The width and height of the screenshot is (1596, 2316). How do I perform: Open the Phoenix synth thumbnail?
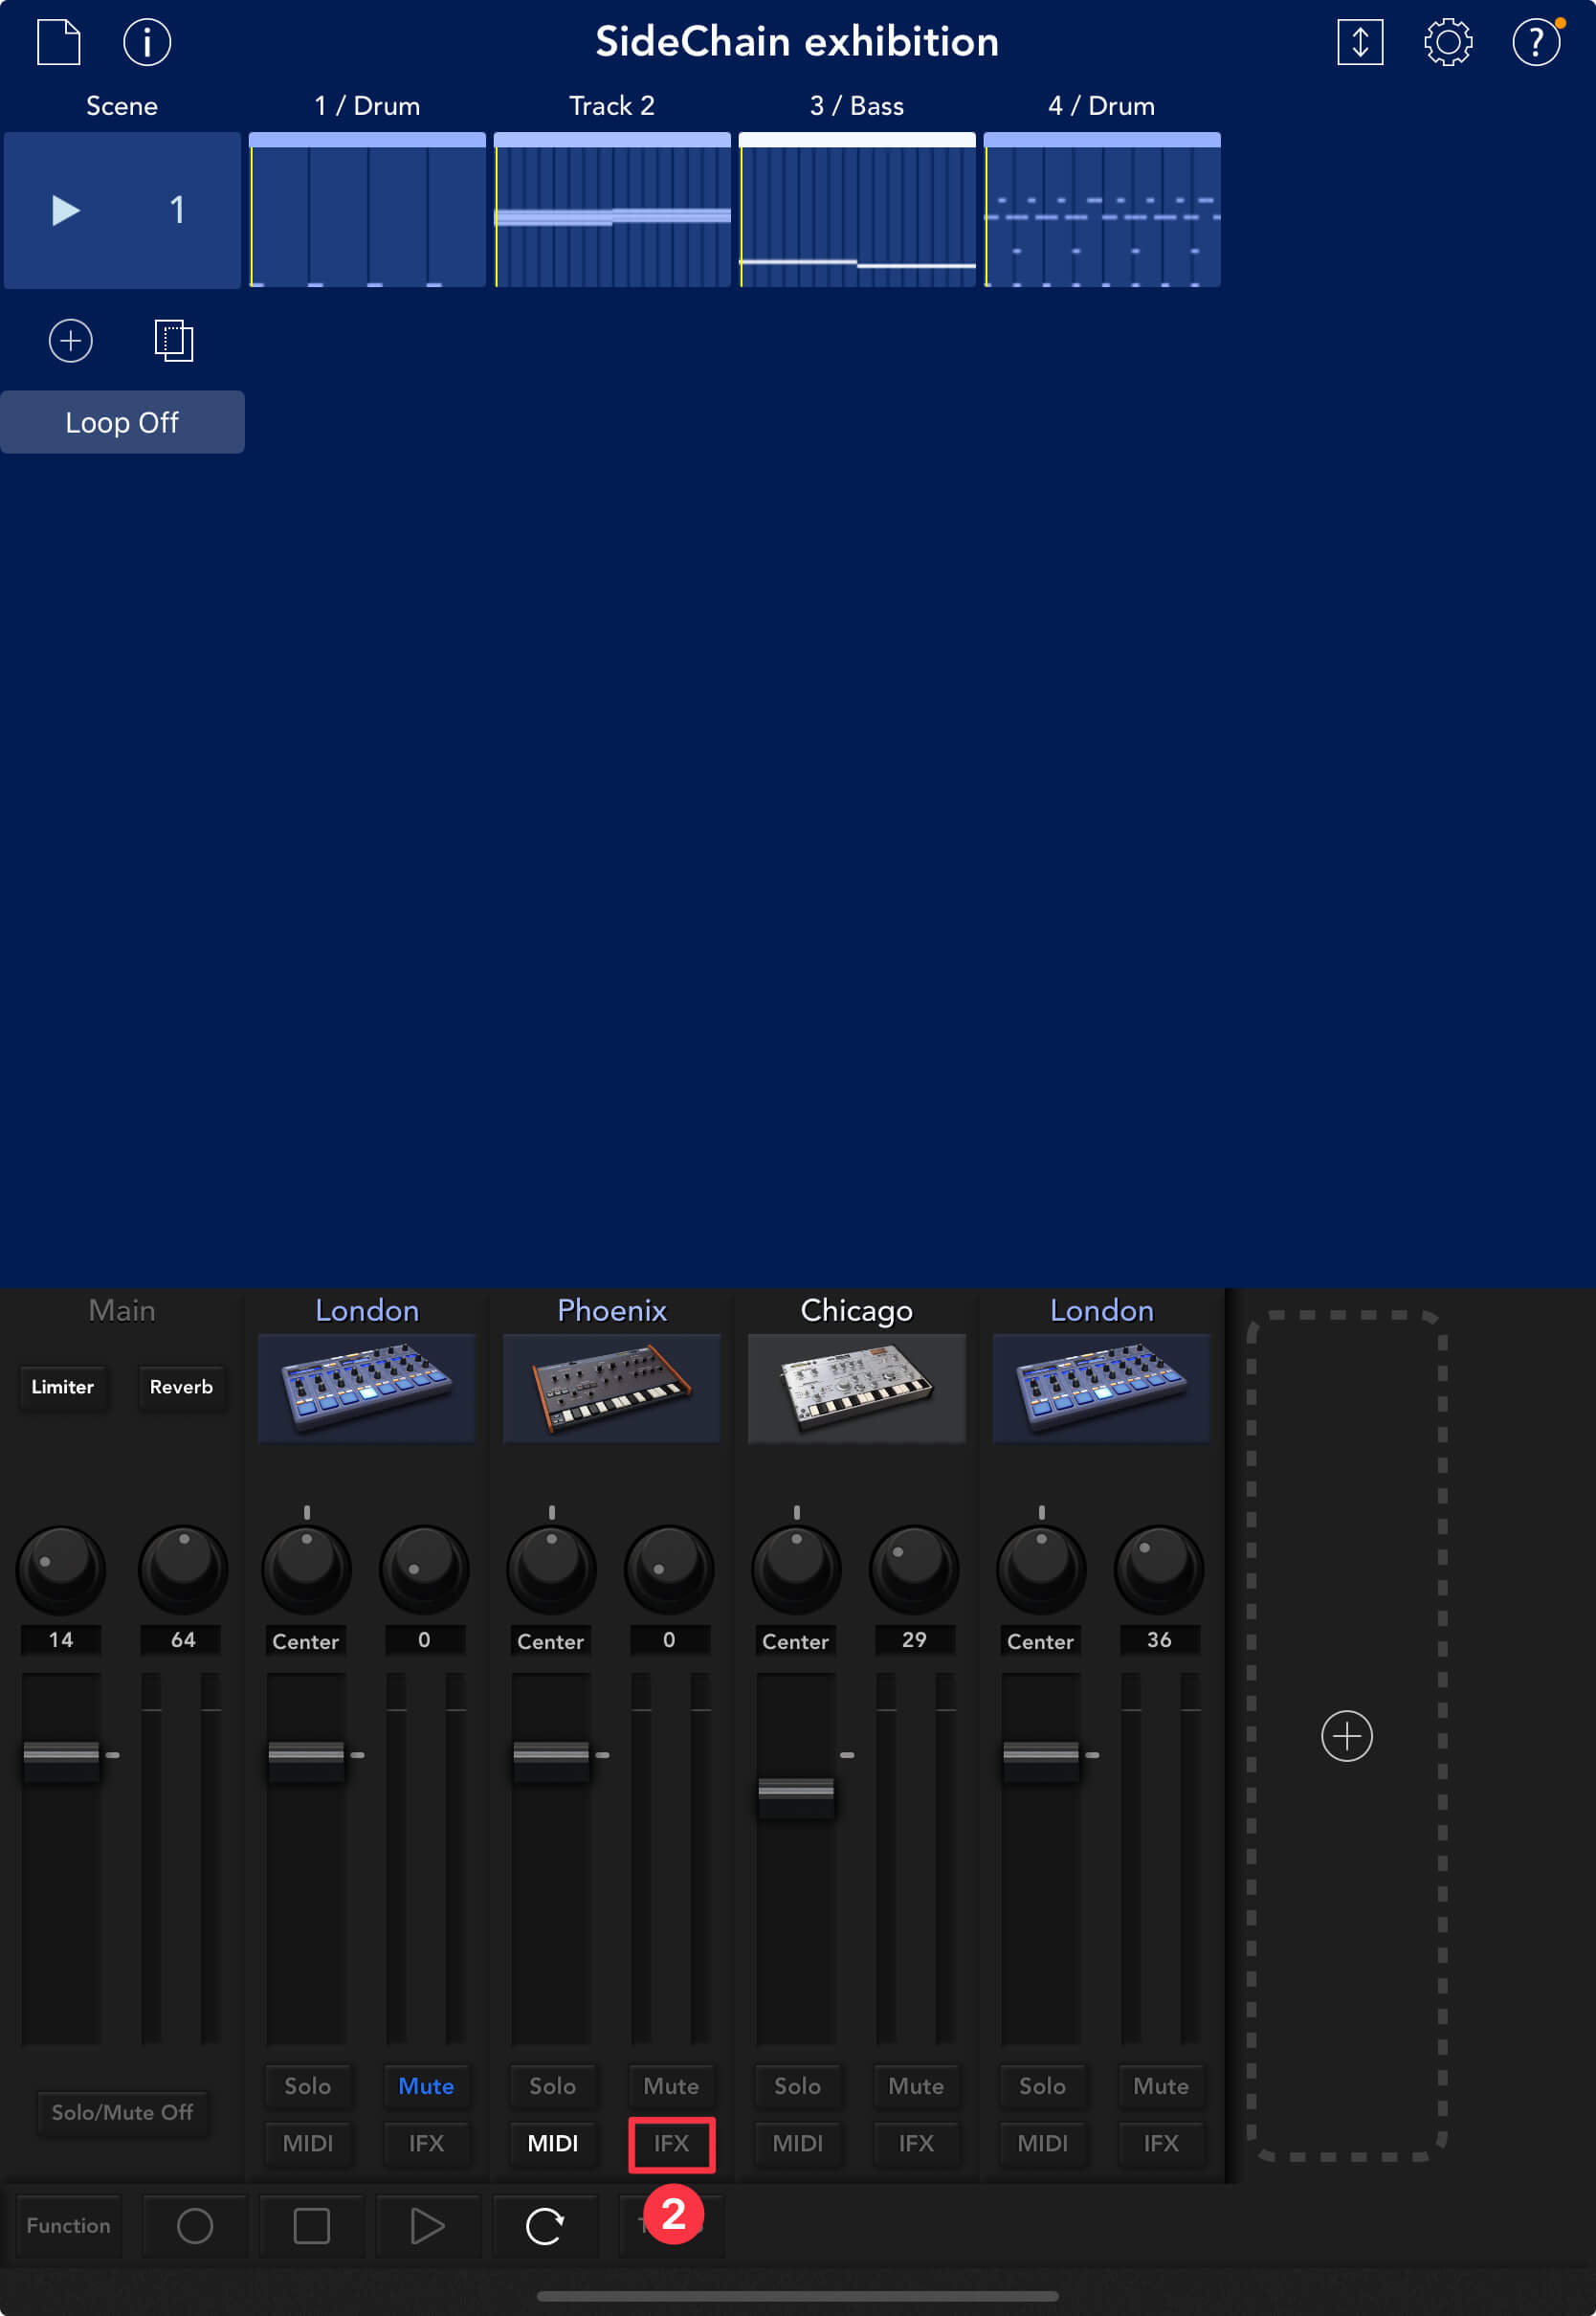pos(612,1388)
